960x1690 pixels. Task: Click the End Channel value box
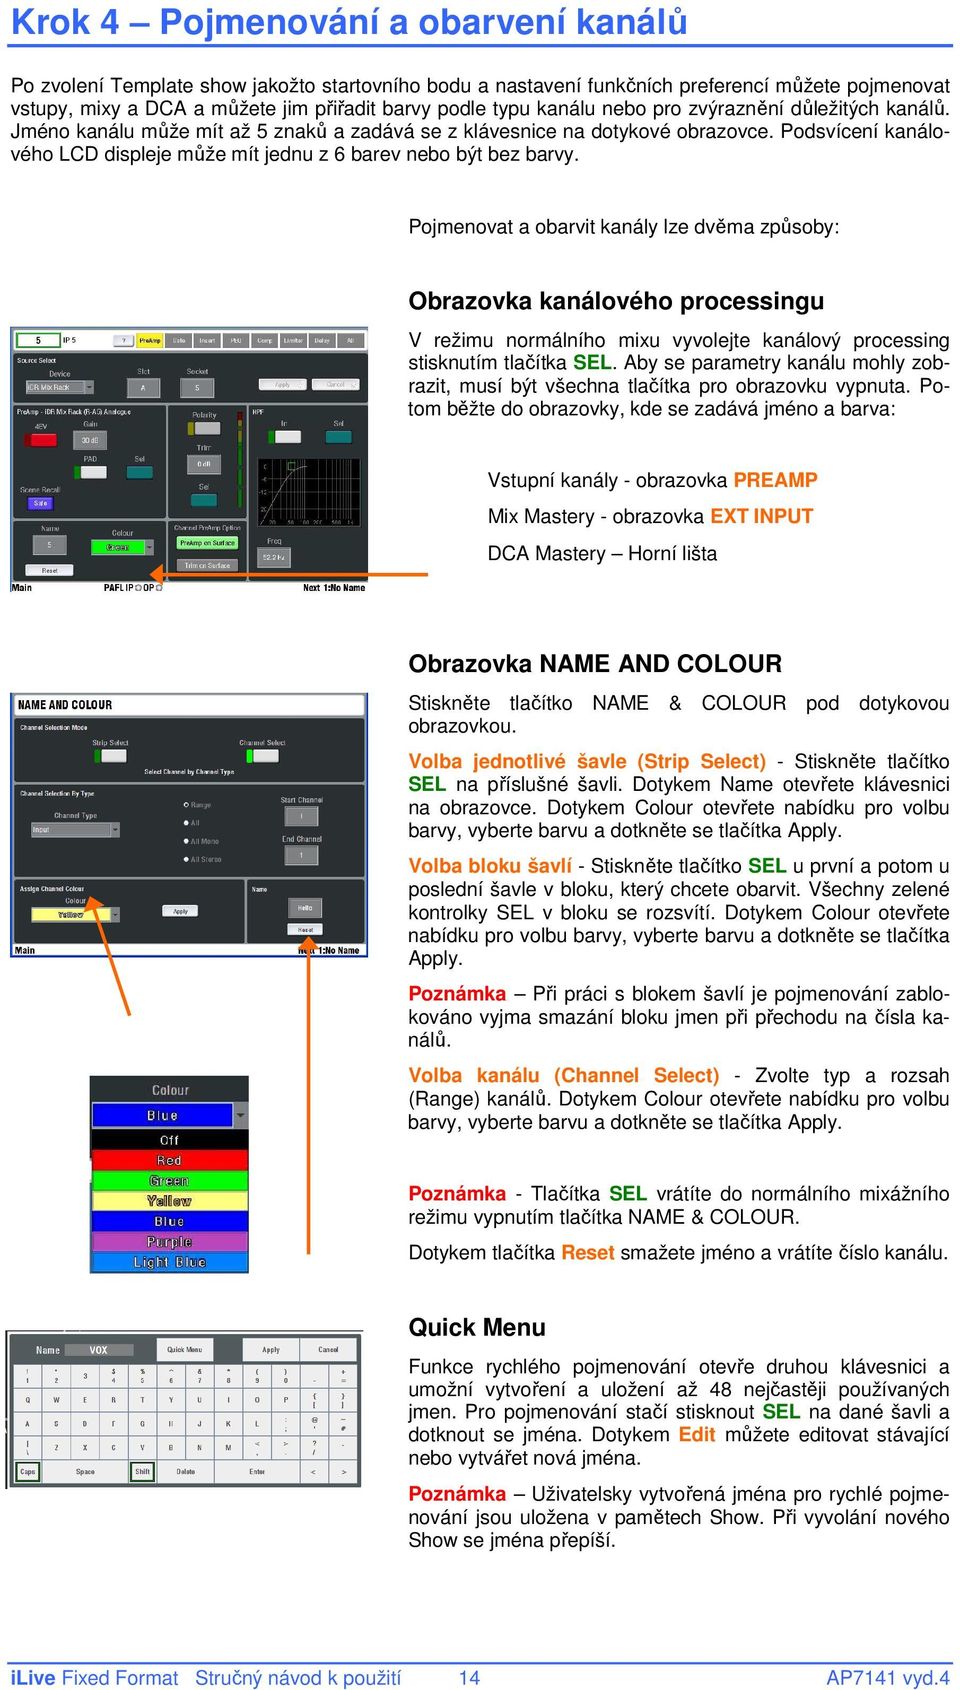(301, 855)
